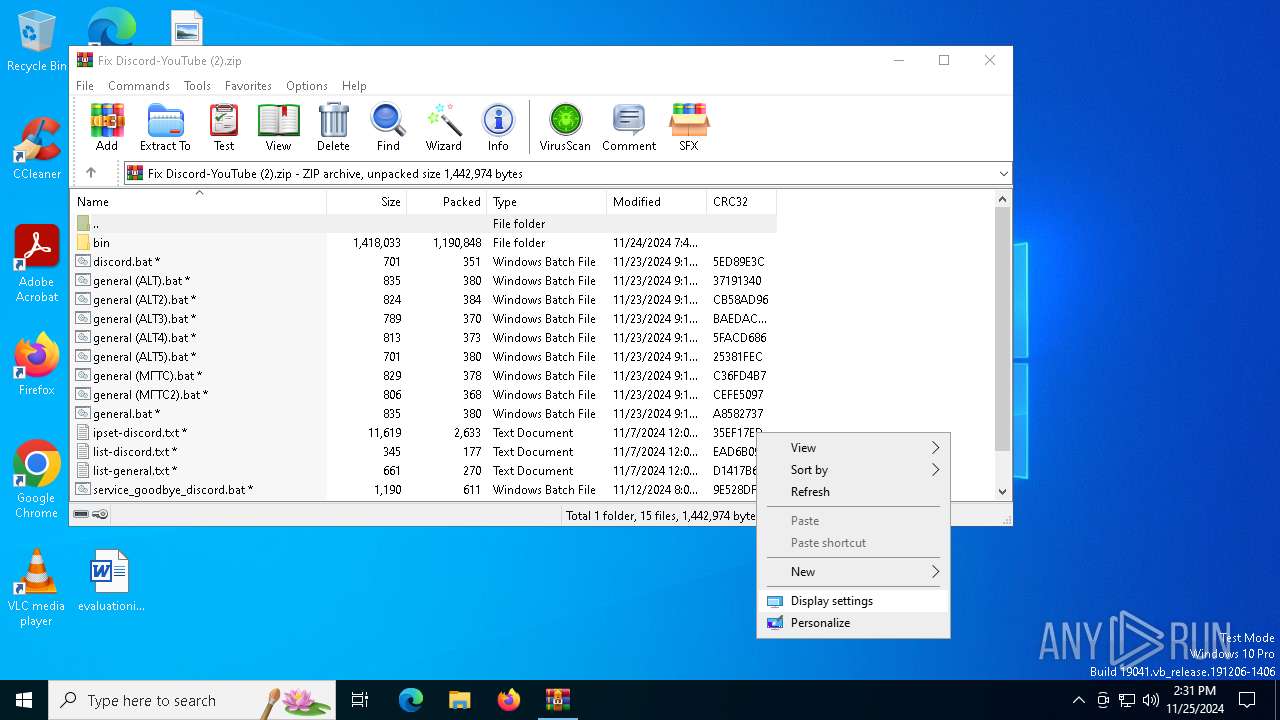This screenshot has width=1280, height=720.
Task: Open the Help menu
Action: click(x=354, y=86)
